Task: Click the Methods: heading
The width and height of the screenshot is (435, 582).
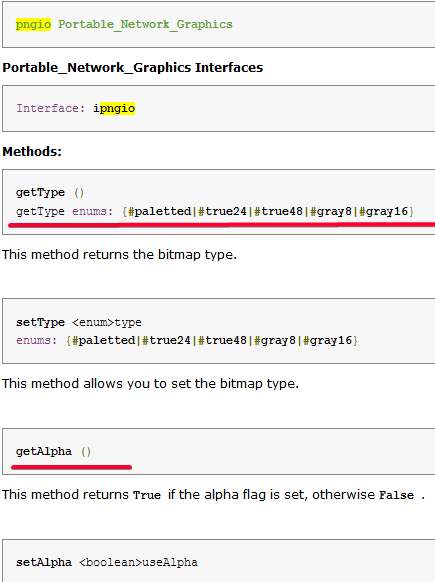Action: click(32, 151)
